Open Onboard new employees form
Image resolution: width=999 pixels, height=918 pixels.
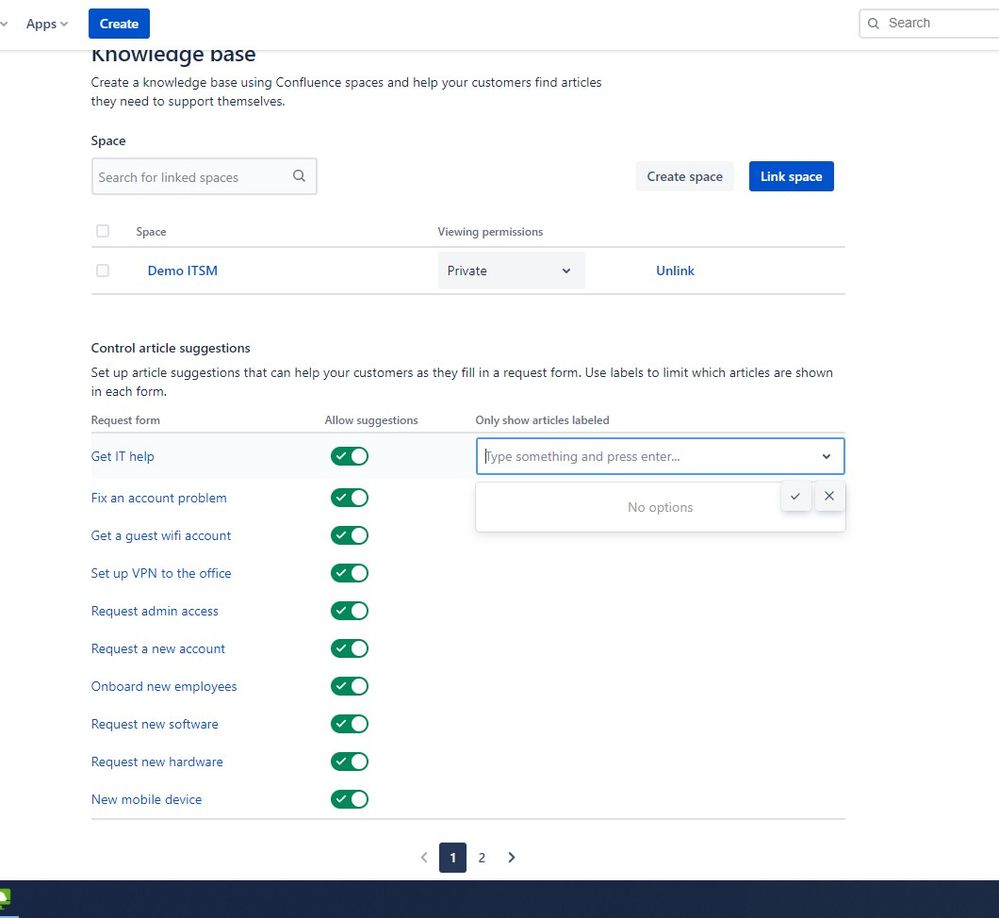coord(164,686)
